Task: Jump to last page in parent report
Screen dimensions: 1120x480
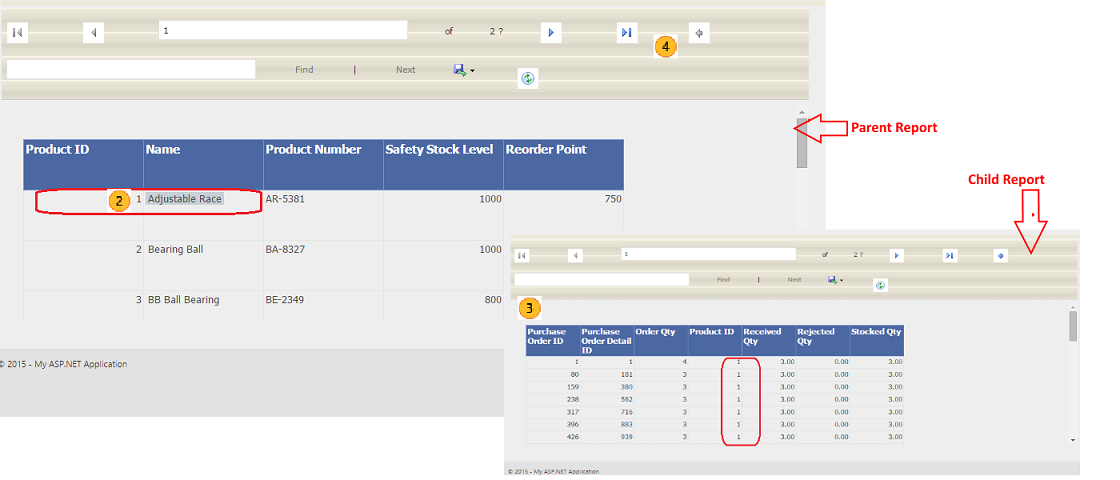Action: 626,33
